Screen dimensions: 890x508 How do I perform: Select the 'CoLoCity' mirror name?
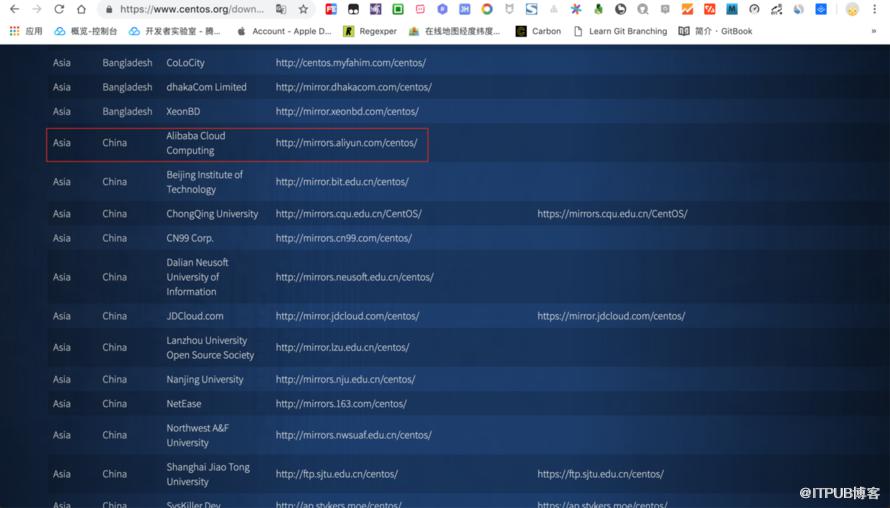pyautogui.click(x=185, y=63)
